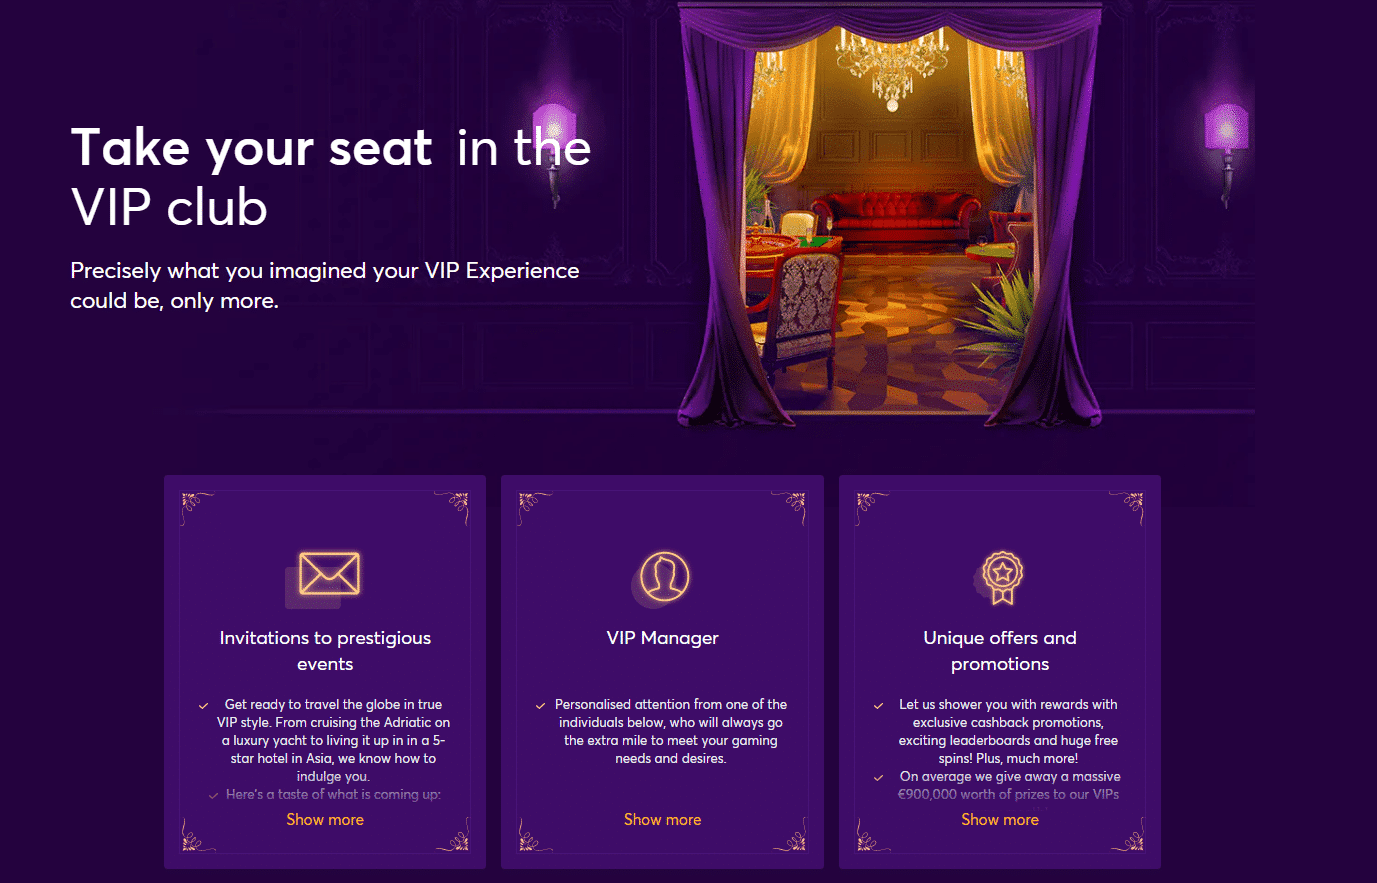This screenshot has height=883, width=1377.
Task: Click the 'Precisely what you imagined' subtitle
Action: (325, 286)
